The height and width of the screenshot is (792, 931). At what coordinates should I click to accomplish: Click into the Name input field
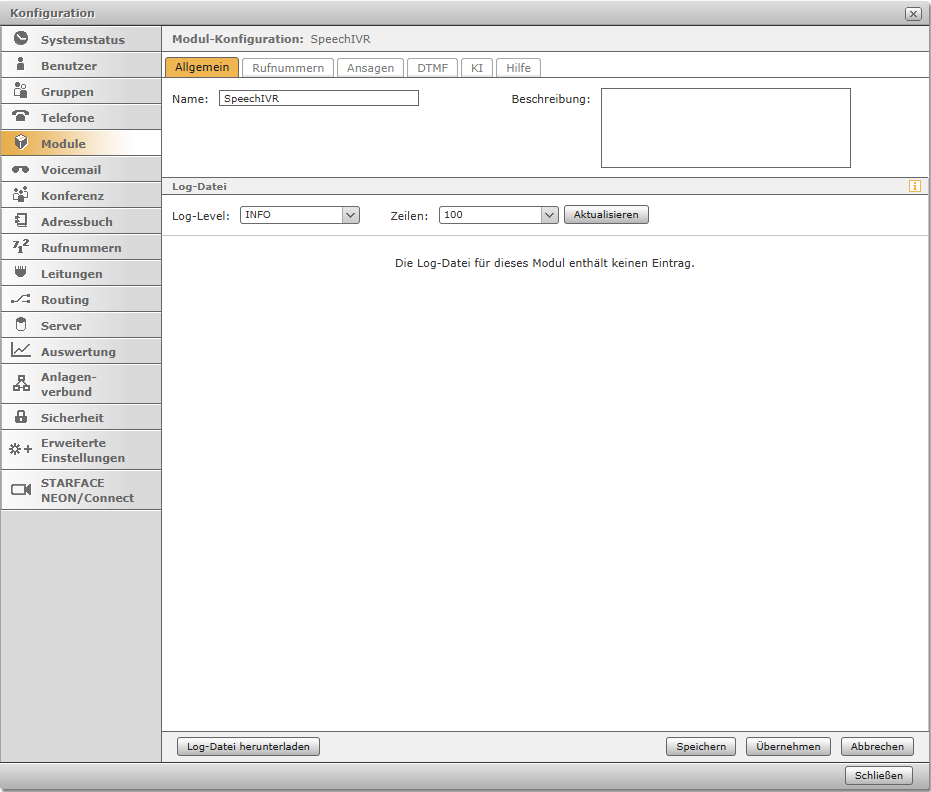[318, 98]
